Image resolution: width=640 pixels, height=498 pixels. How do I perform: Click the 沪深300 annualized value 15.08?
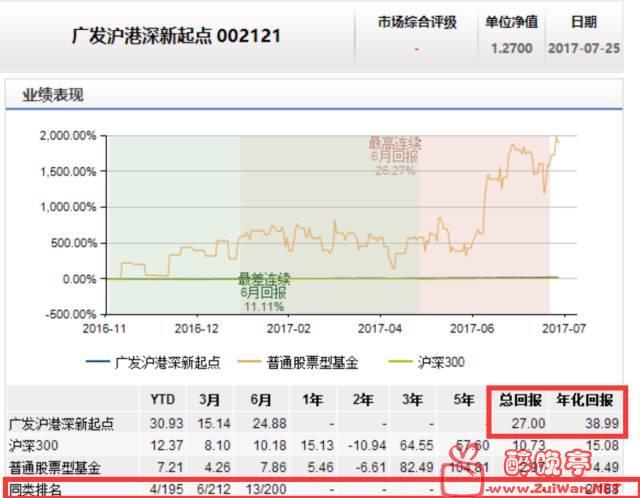[602, 445]
